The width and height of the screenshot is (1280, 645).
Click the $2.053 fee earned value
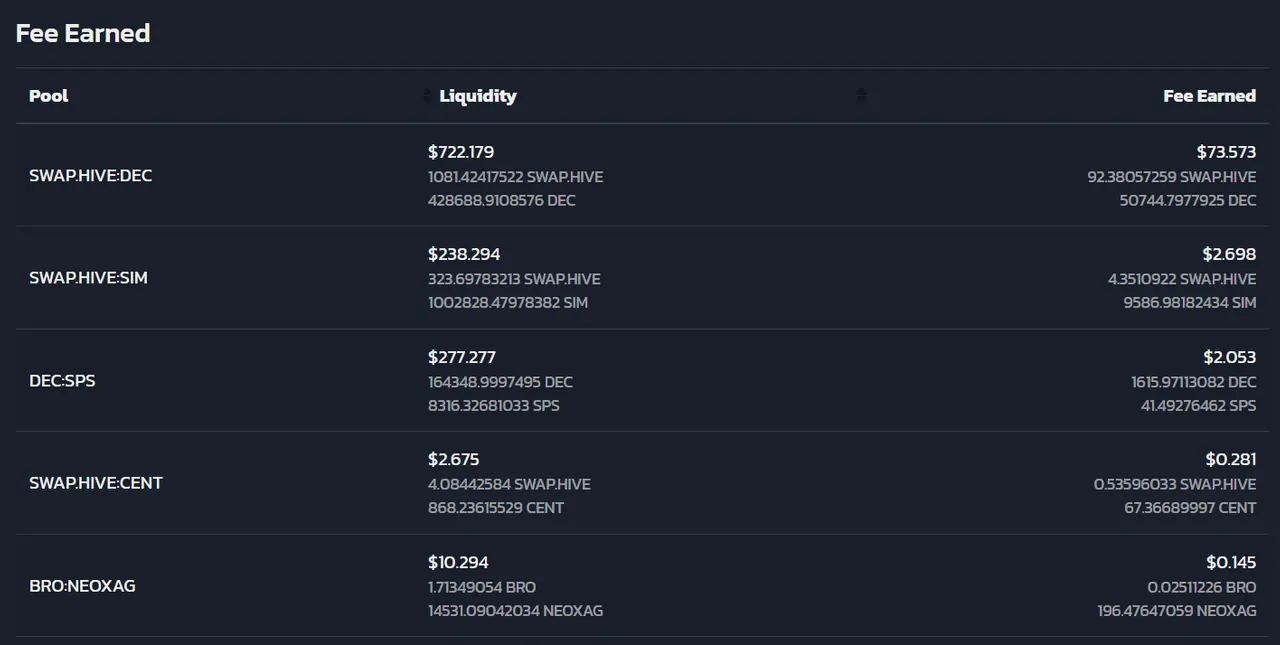1229,357
